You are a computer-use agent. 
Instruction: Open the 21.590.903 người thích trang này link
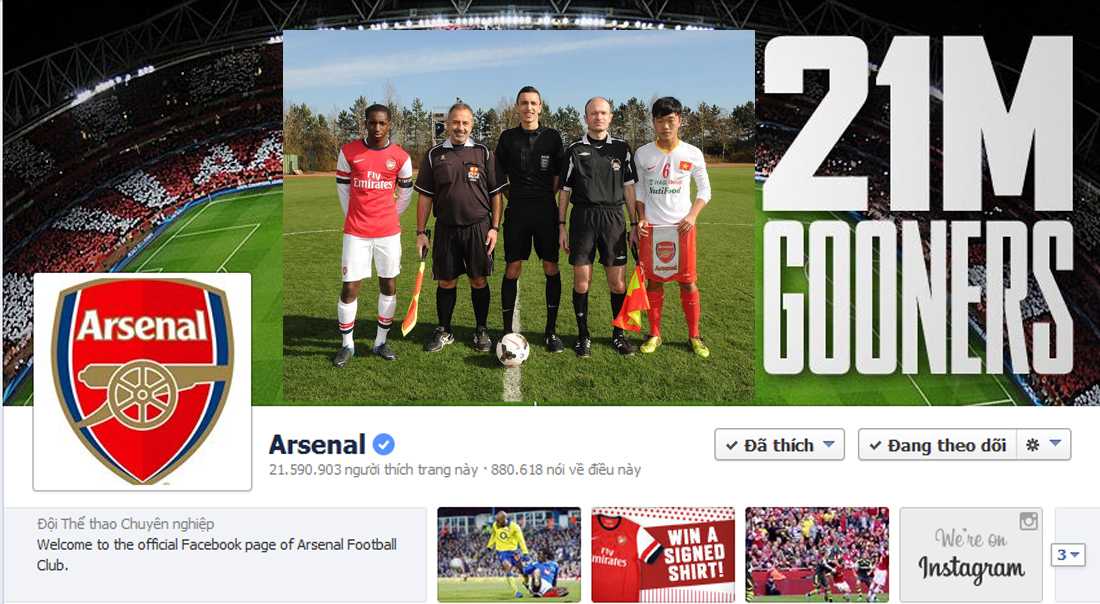coord(373,470)
